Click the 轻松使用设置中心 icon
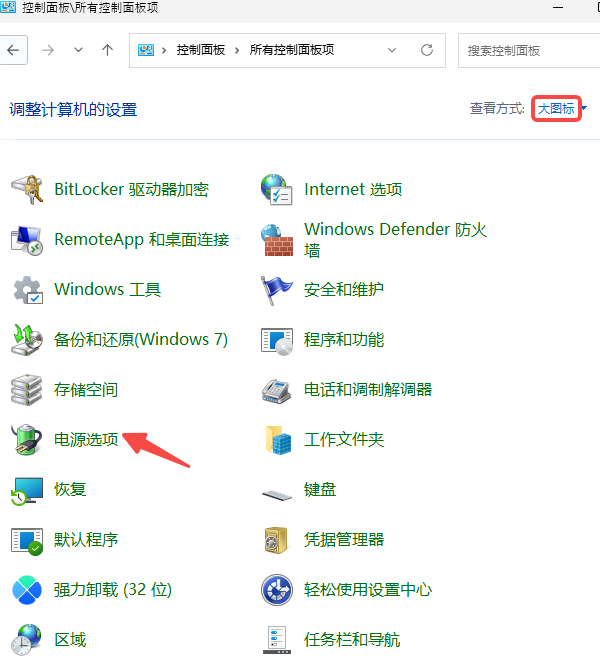 tap(277, 590)
